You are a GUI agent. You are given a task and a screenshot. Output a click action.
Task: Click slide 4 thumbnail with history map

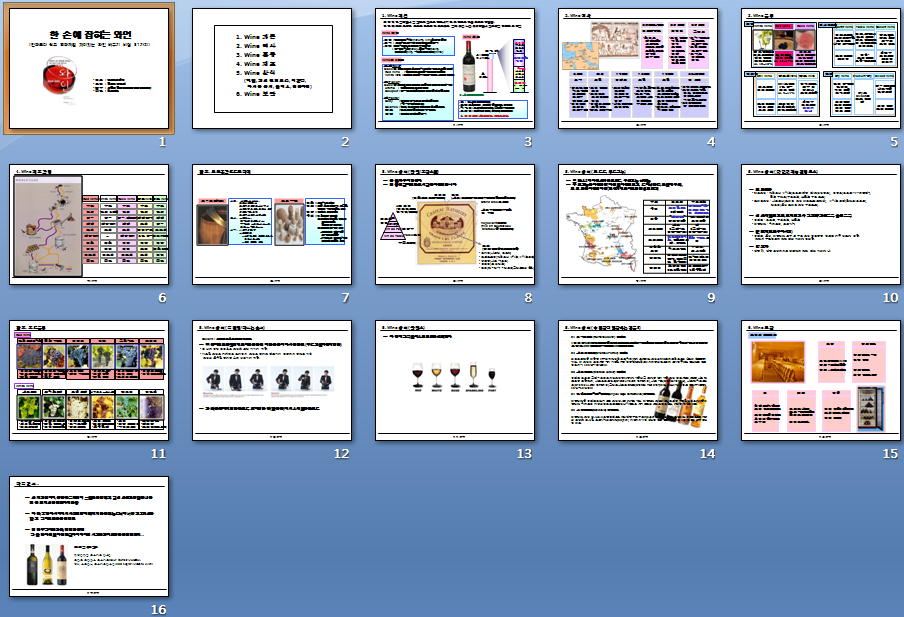tap(638, 68)
